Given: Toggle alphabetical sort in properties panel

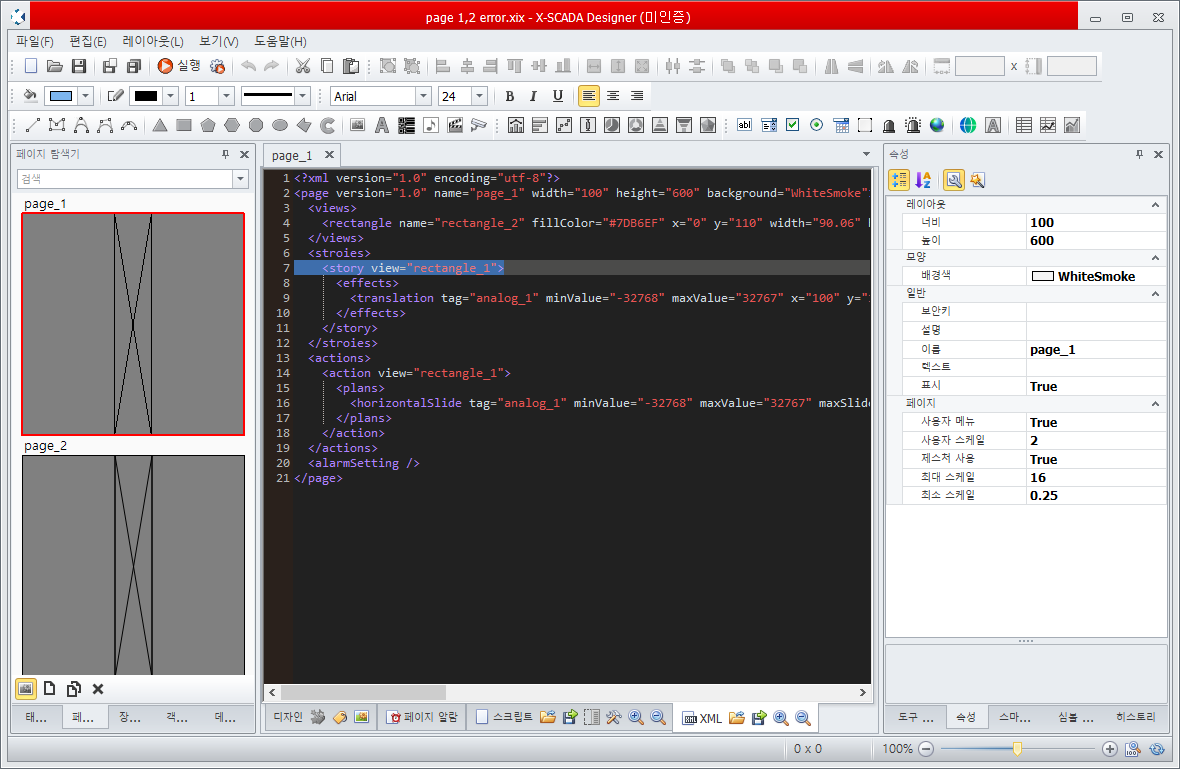Looking at the screenshot, I should 923,180.
